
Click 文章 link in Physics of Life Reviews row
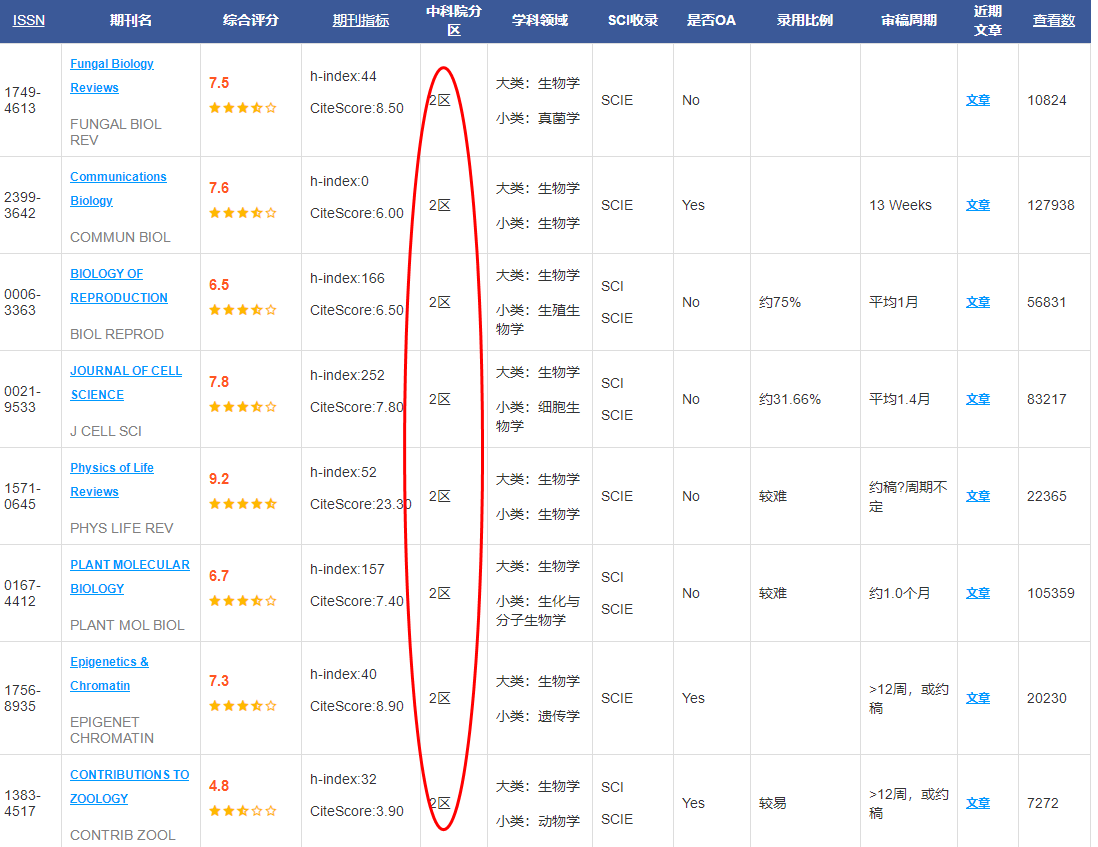(x=977, y=496)
